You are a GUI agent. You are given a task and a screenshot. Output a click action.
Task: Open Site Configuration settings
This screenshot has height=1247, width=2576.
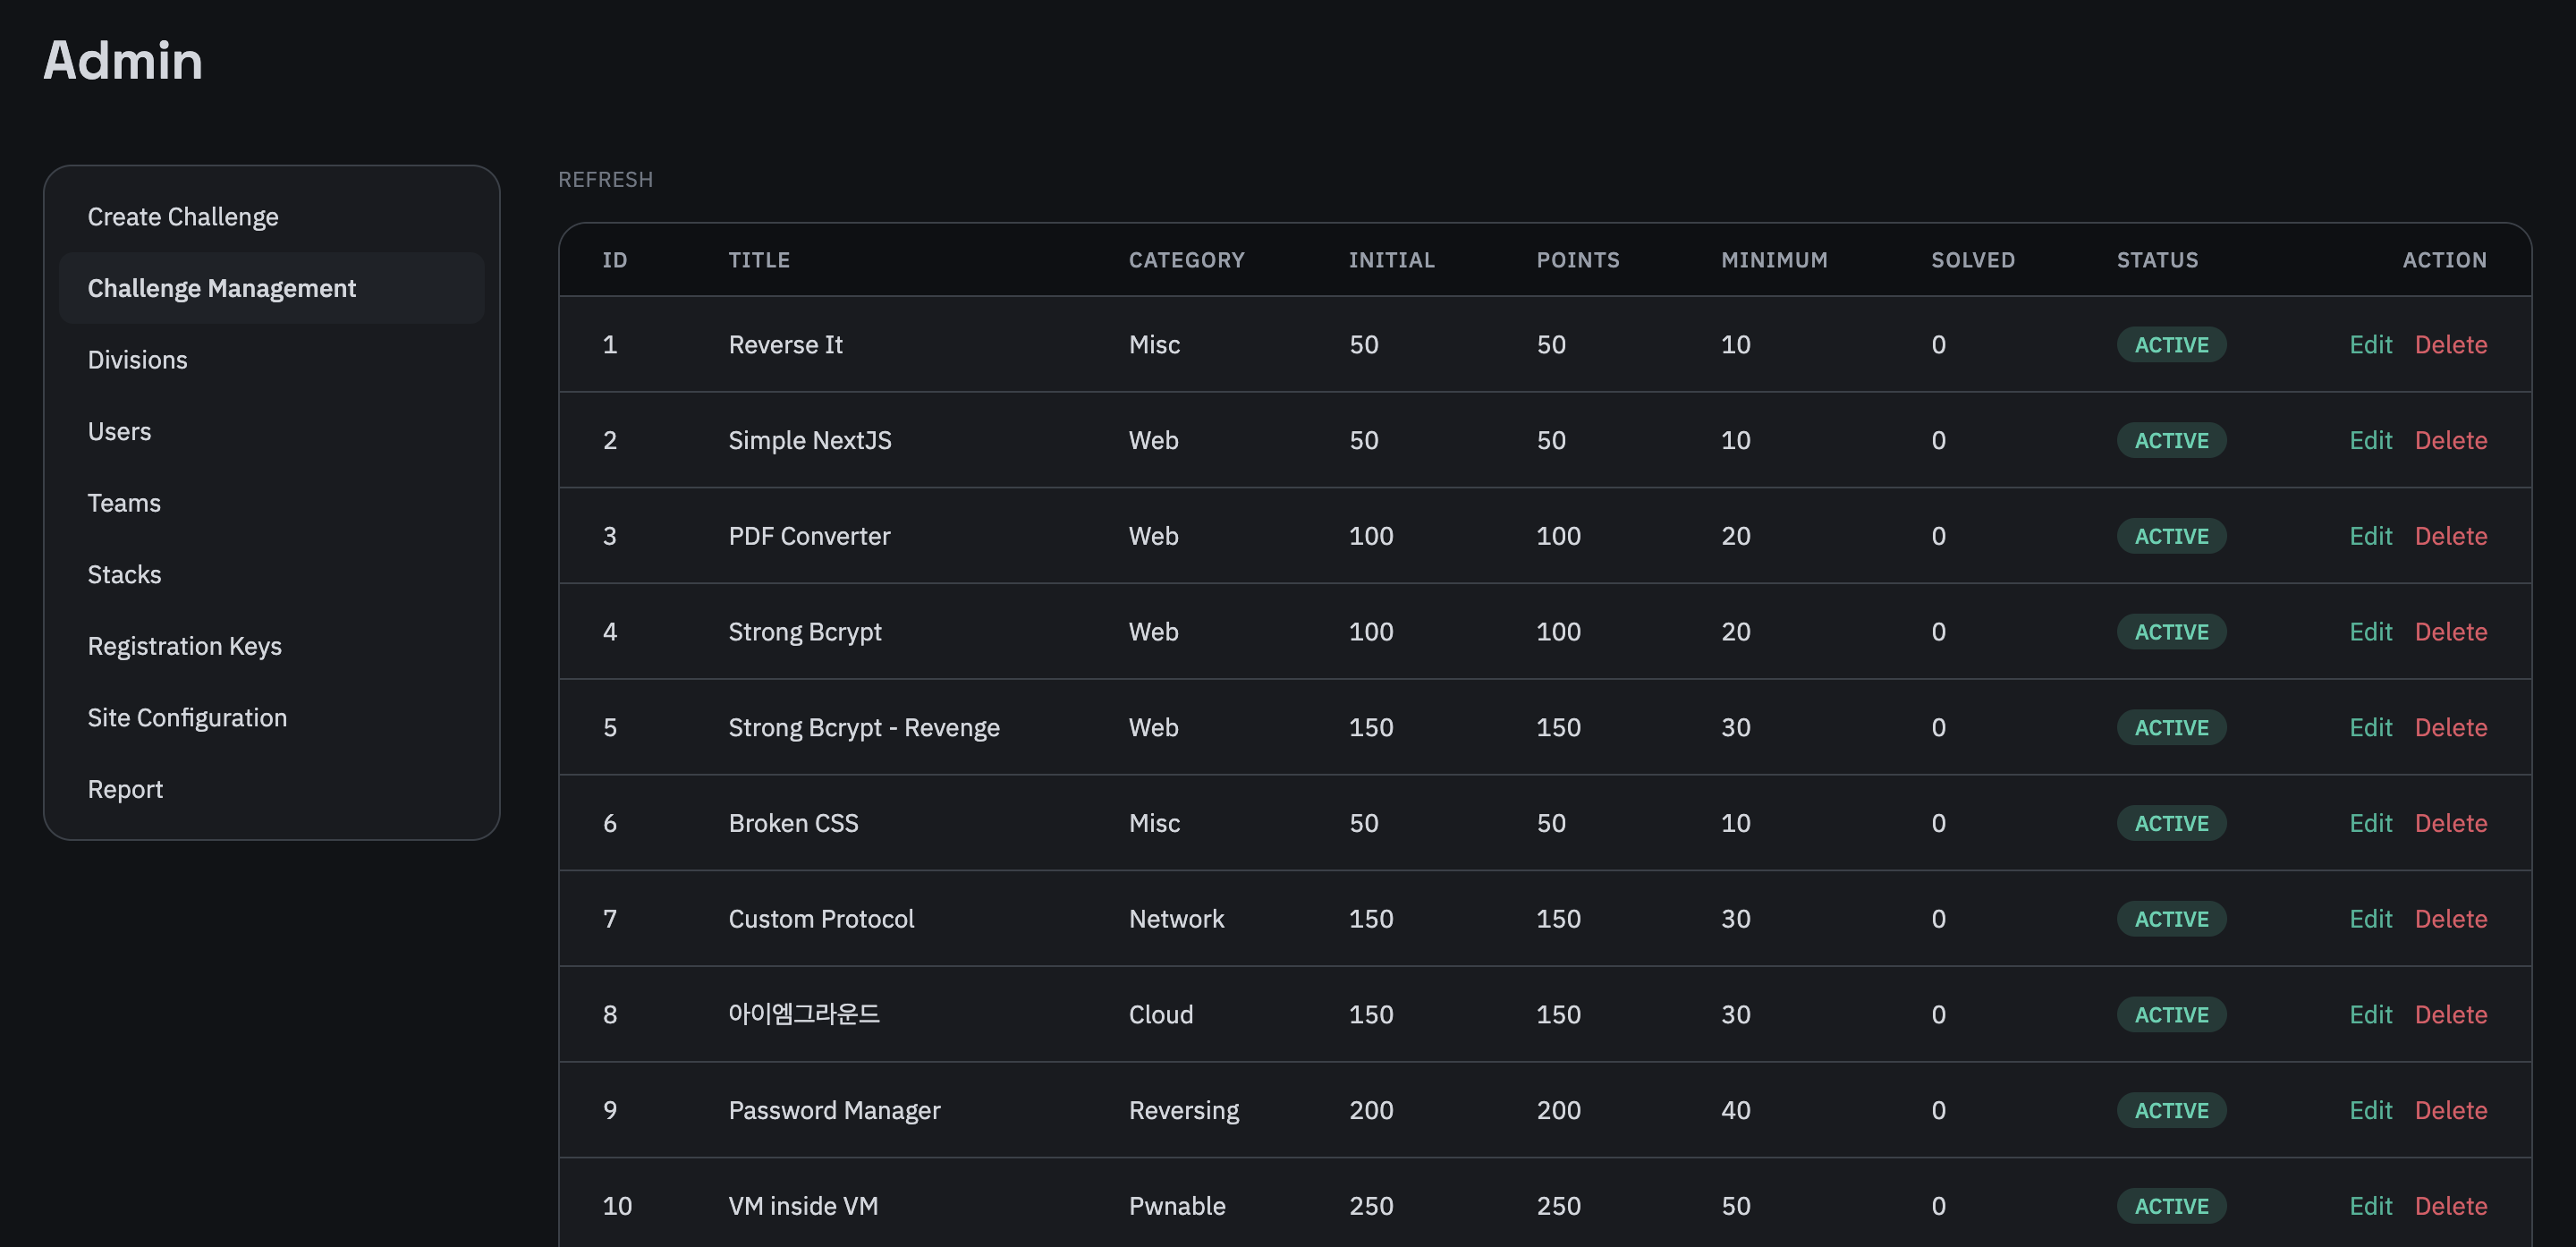(187, 717)
